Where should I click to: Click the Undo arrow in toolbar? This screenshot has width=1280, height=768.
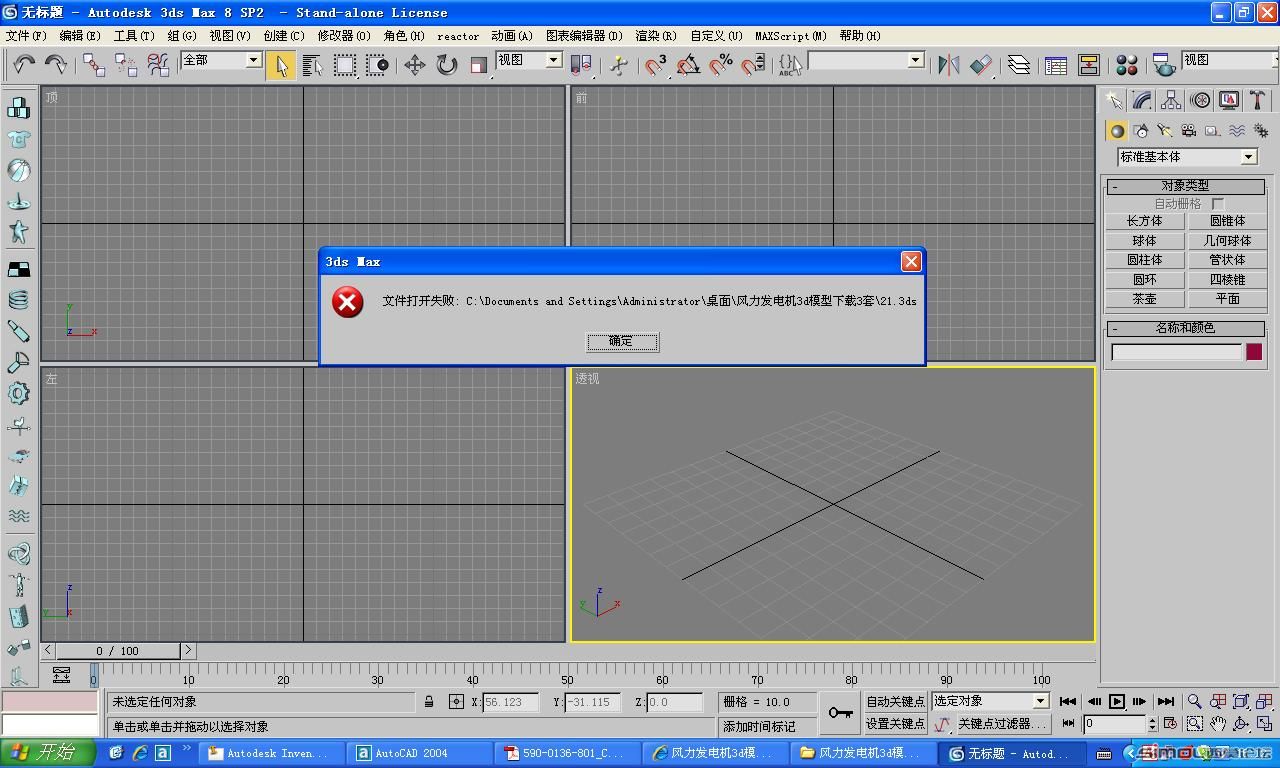pos(24,65)
